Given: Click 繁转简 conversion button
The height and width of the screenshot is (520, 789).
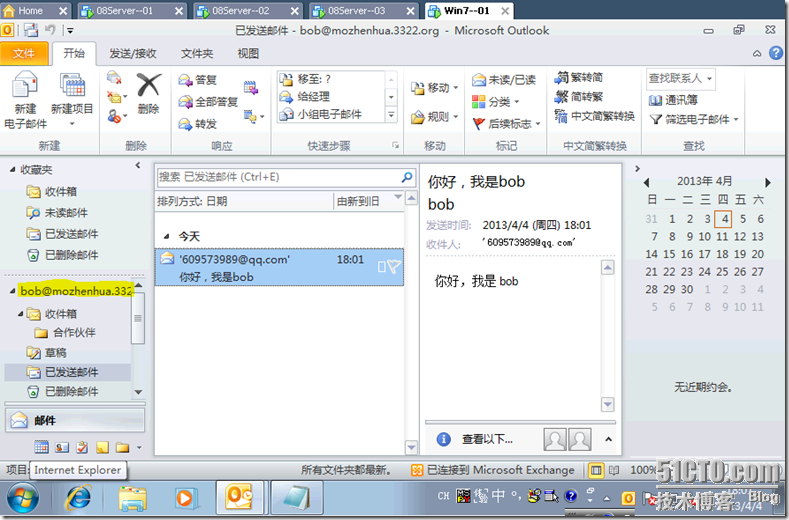Looking at the screenshot, I should click(579, 78).
